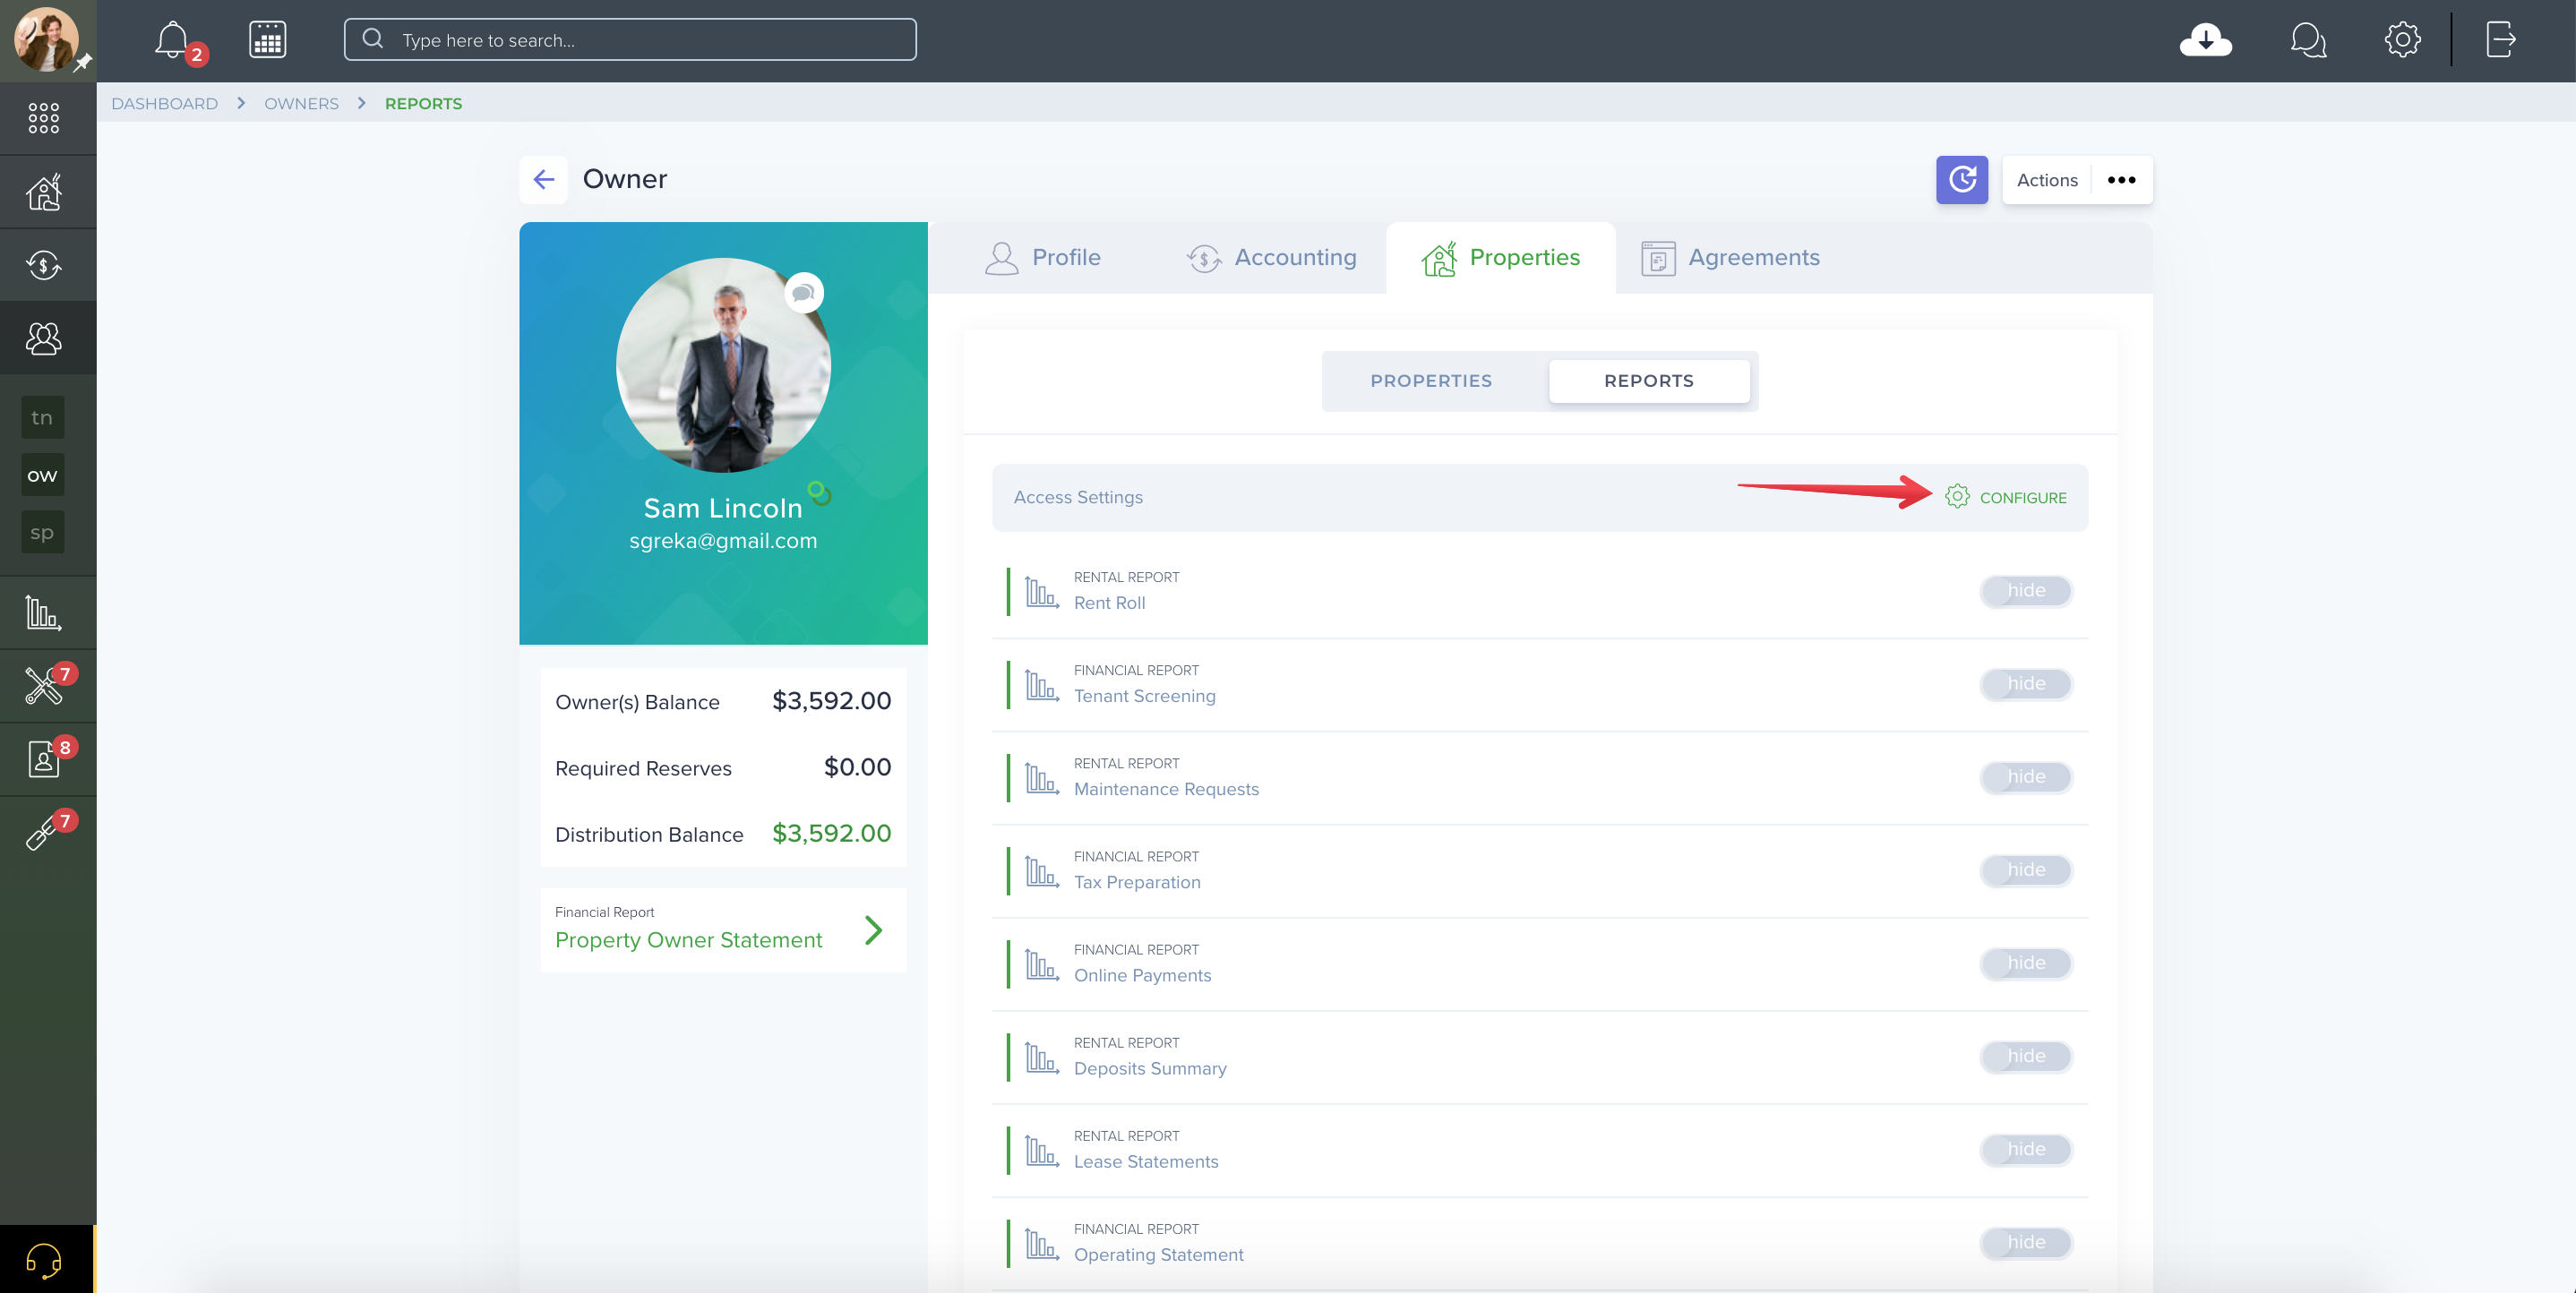2576x1293 pixels.
Task: Open the applications document sidebar icon with badge 8
Action: 44,759
